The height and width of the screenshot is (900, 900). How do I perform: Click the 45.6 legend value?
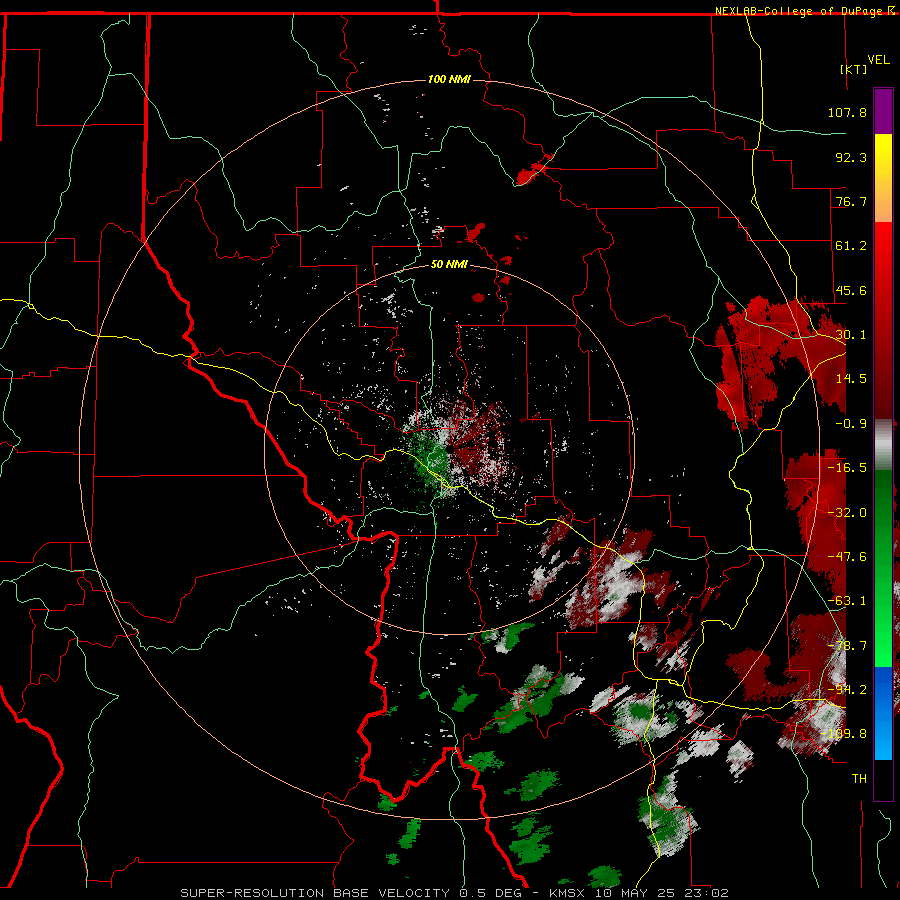pos(851,290)
